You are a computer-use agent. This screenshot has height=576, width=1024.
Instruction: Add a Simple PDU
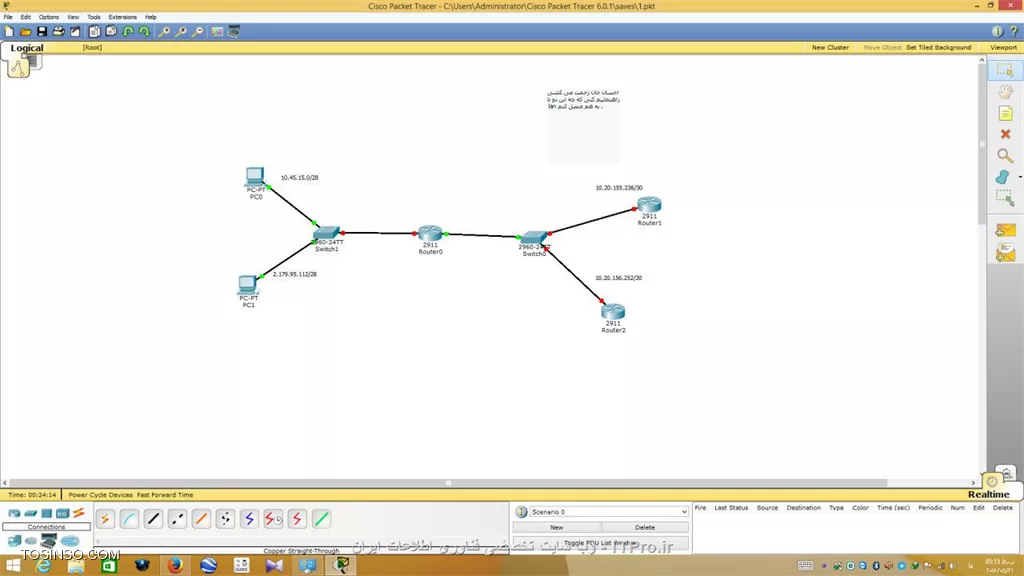click(1005, 230)
